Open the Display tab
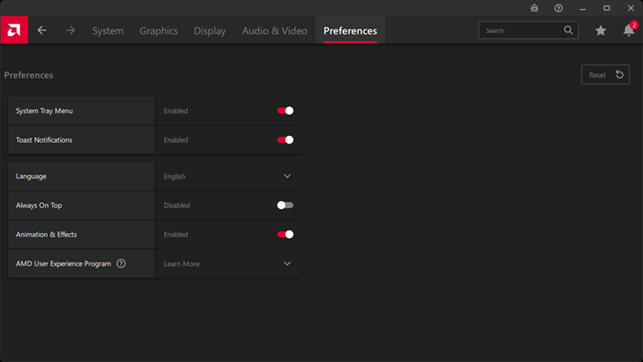Viewport: 643px width, 362px height. click(x=210, y=31)
